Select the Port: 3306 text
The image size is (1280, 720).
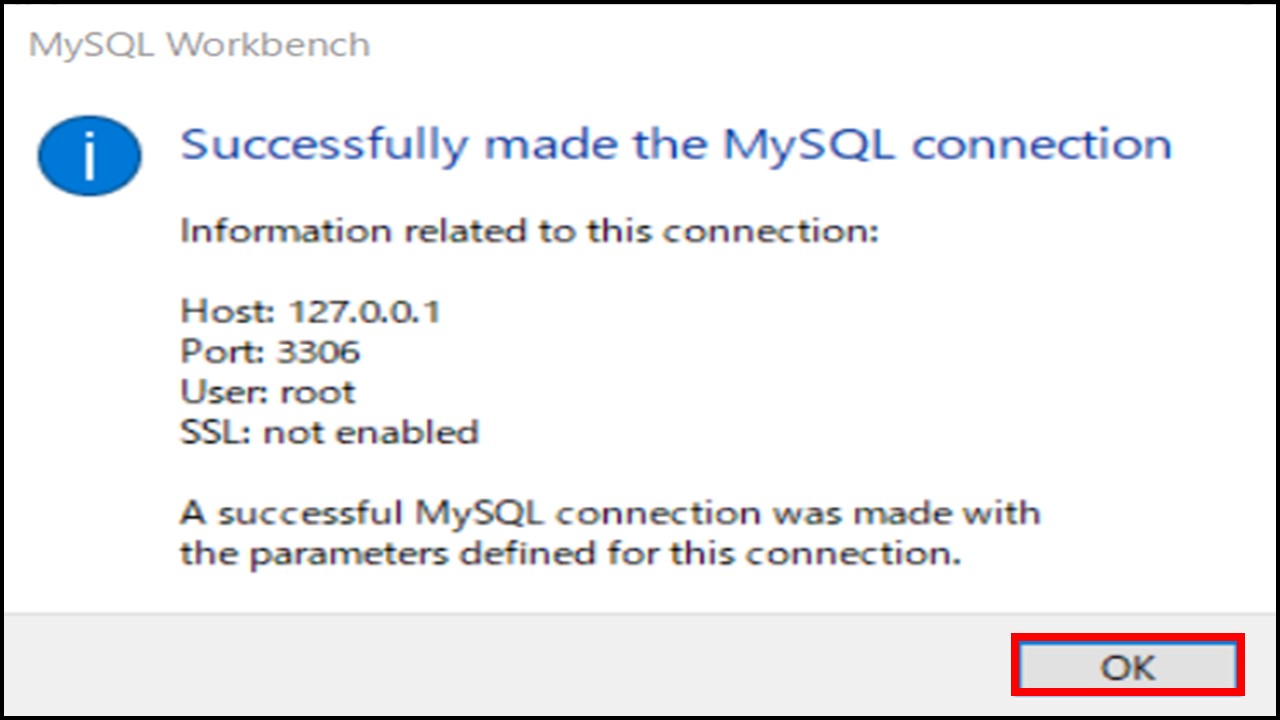click(x=270, y=351)
